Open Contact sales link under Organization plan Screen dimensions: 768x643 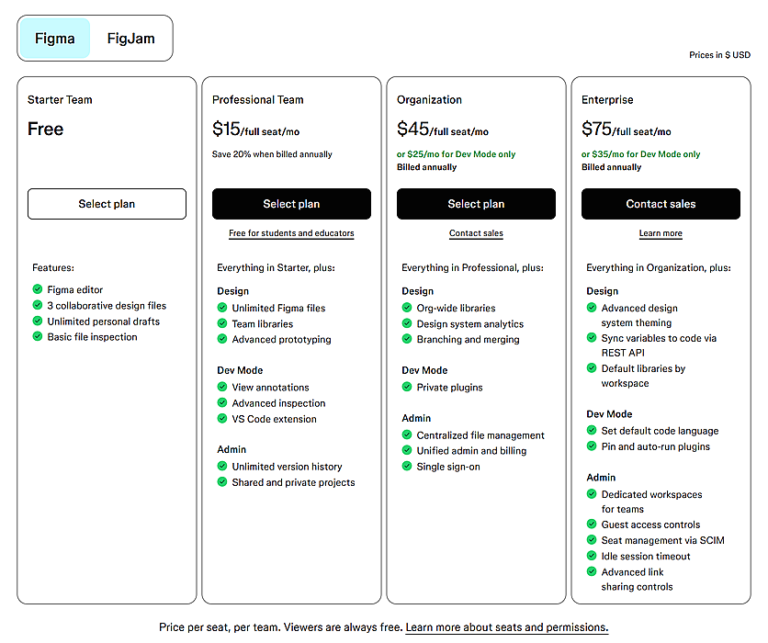476,234
